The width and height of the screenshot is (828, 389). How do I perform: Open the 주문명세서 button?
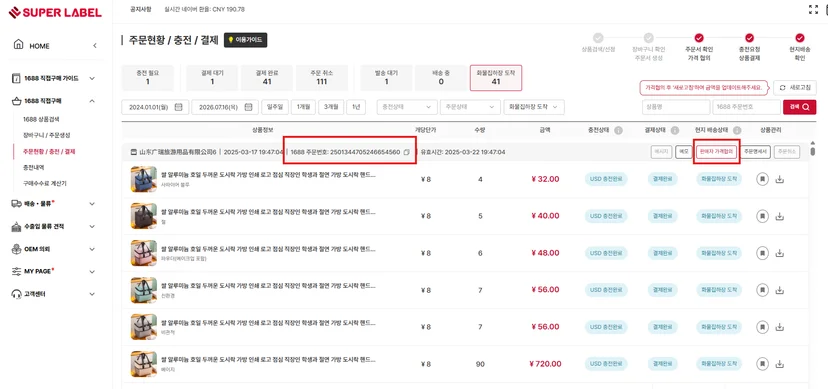756,151
